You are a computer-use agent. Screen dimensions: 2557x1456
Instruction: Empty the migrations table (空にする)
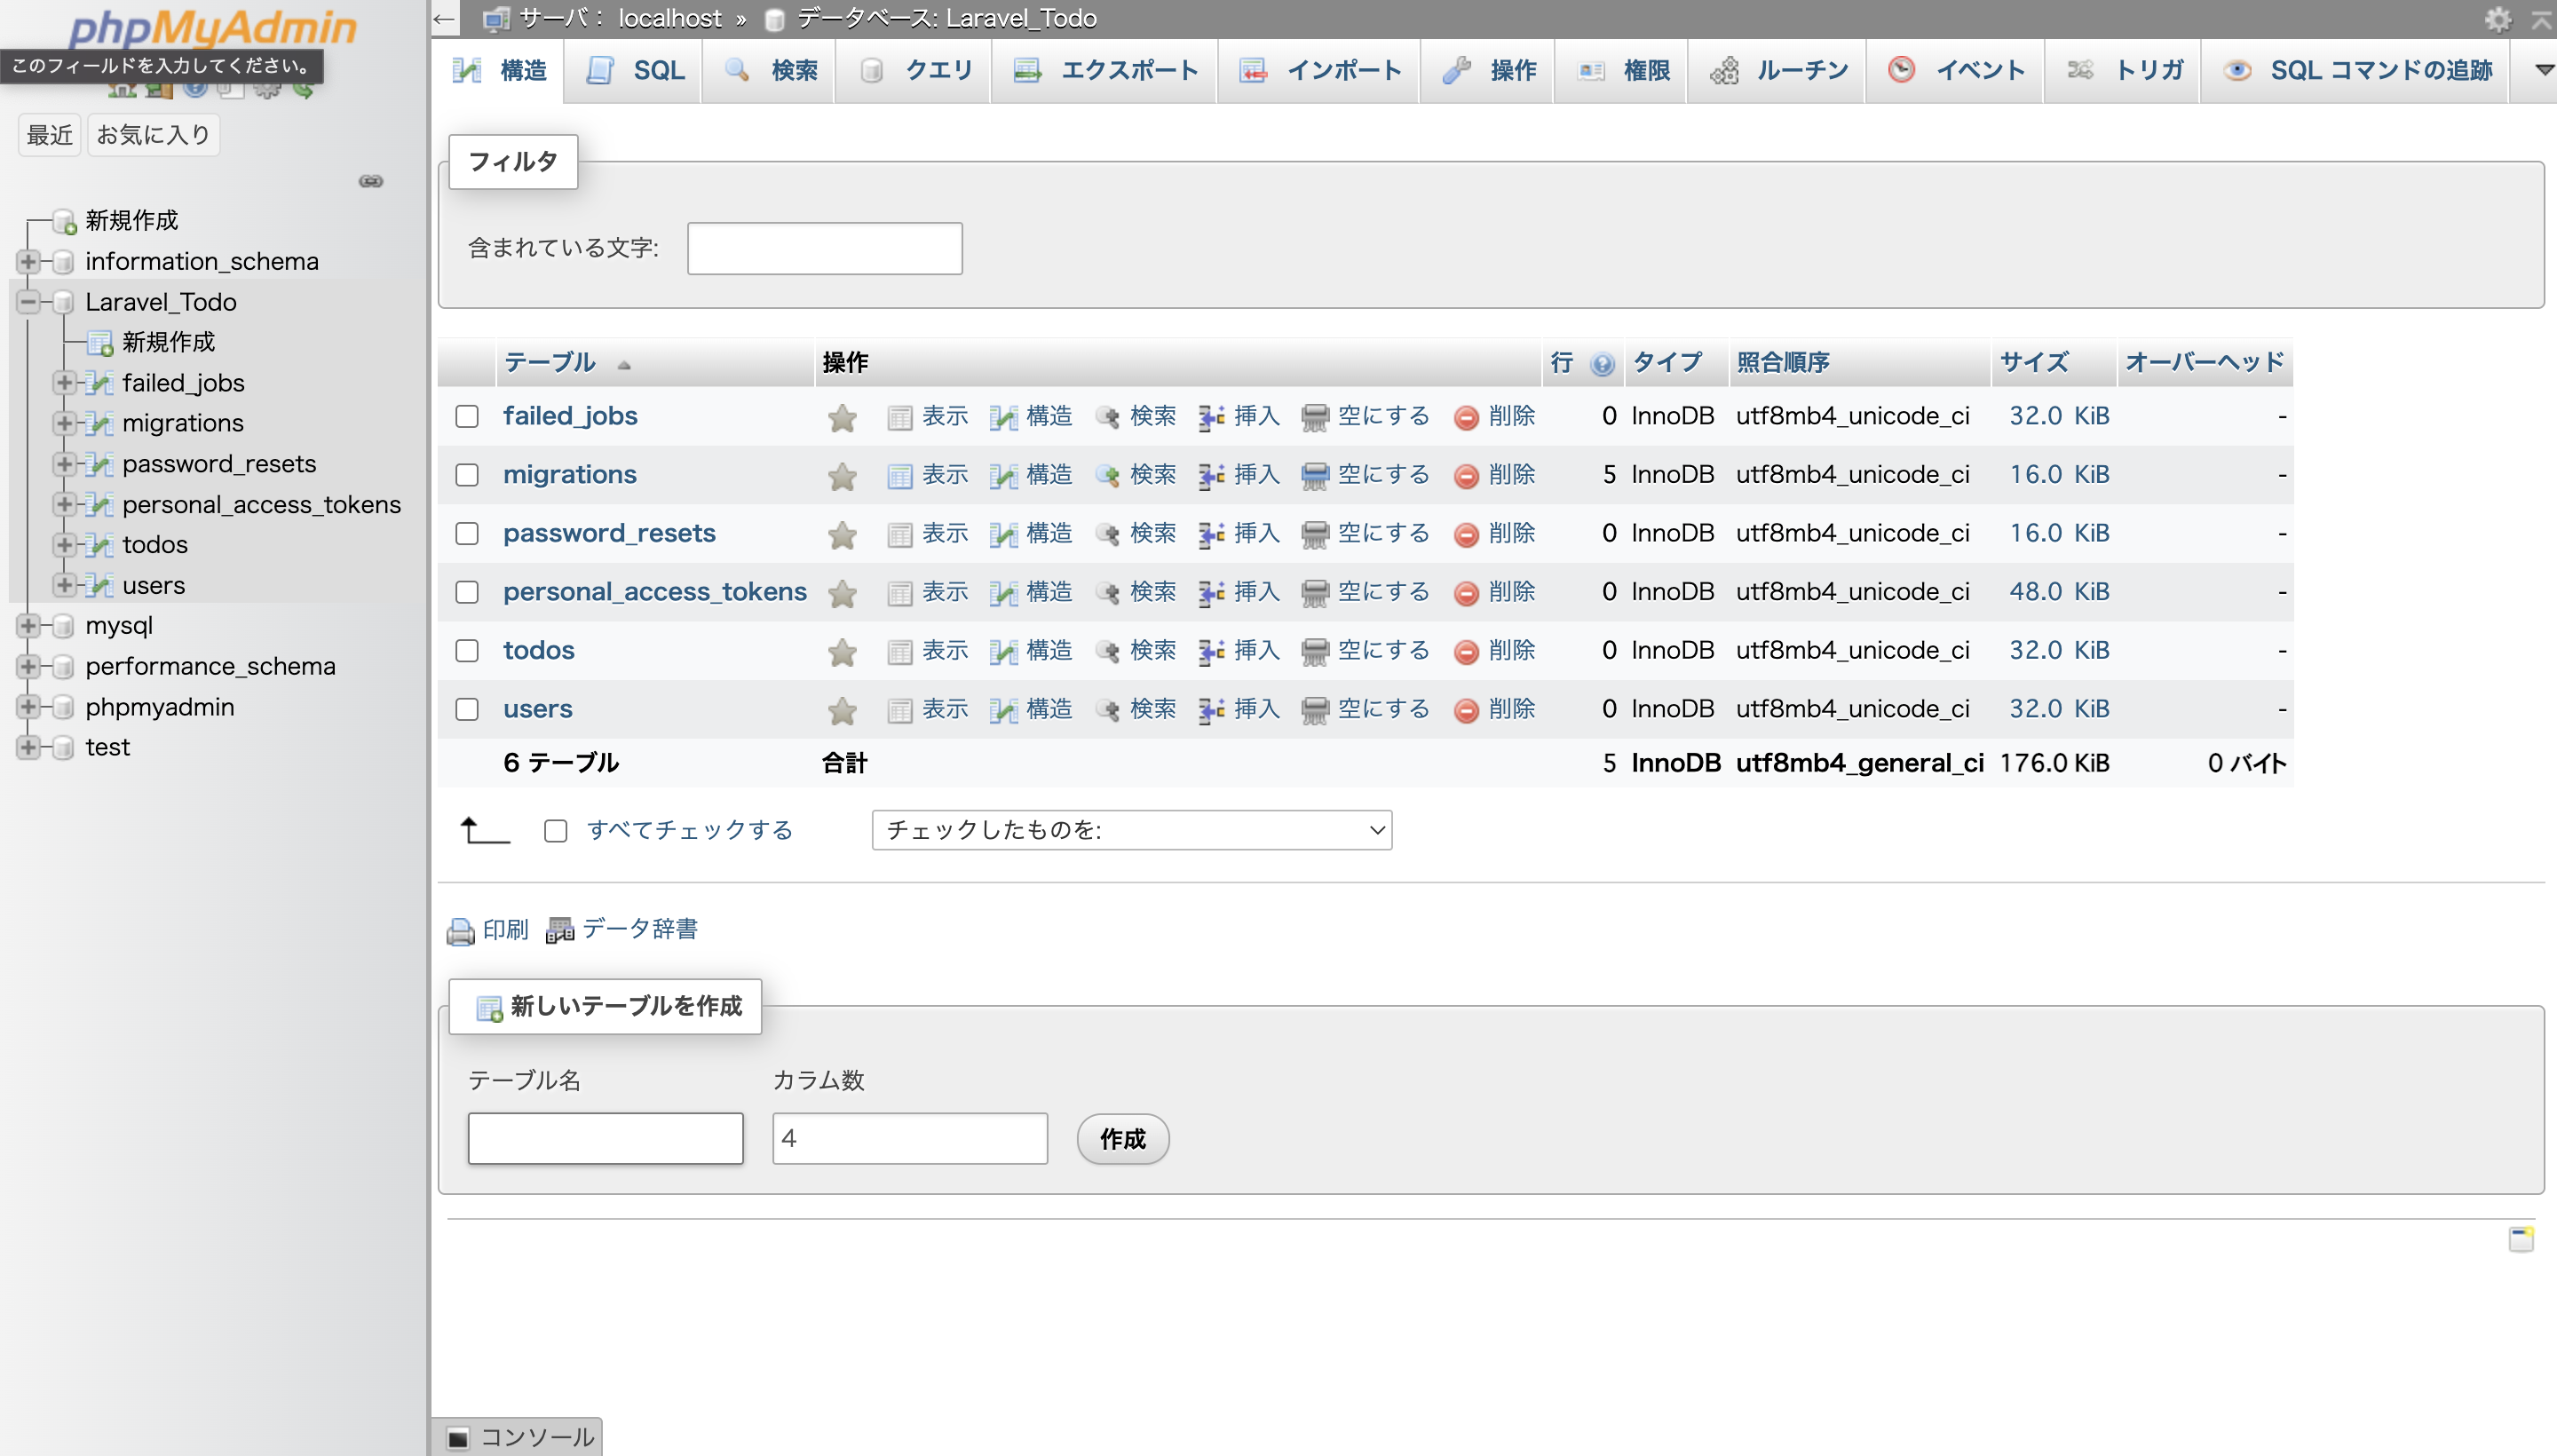[x=1365, y=475]
